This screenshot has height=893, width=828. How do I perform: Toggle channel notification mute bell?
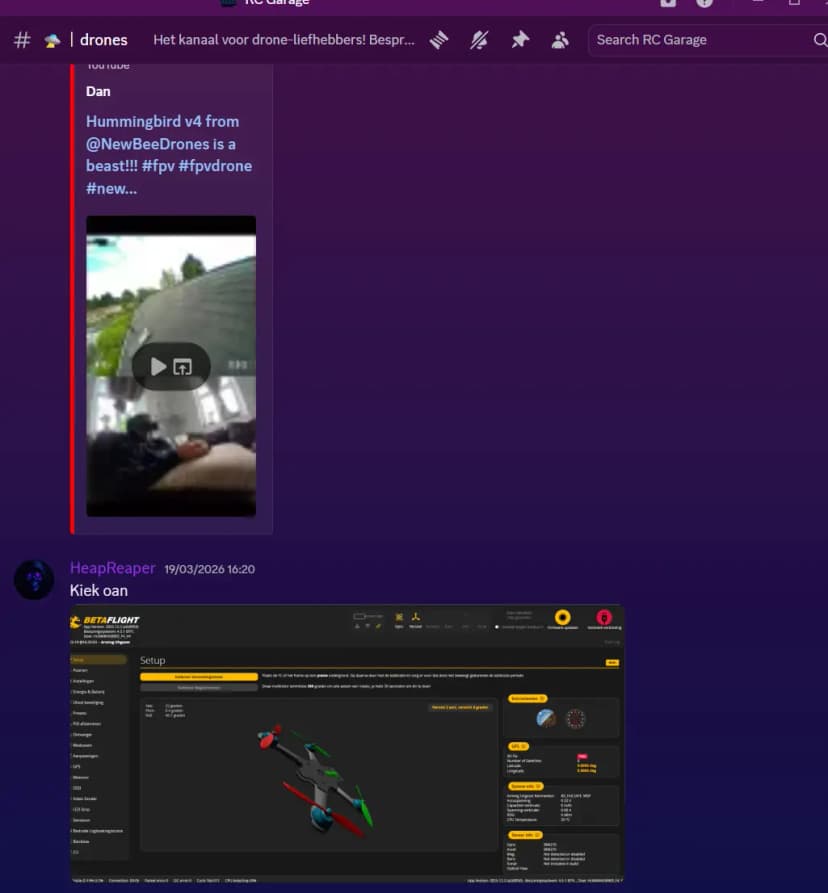click(479, 40)
